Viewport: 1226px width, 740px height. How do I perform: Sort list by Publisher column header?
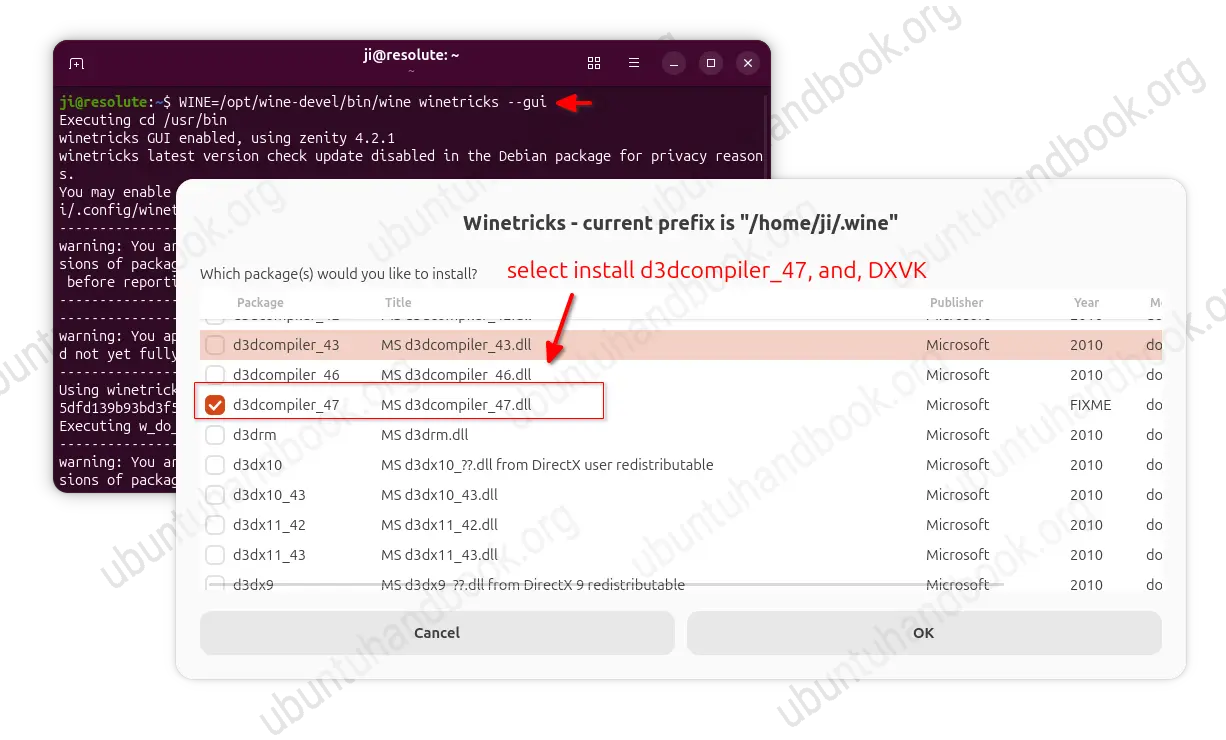(956, 302)
